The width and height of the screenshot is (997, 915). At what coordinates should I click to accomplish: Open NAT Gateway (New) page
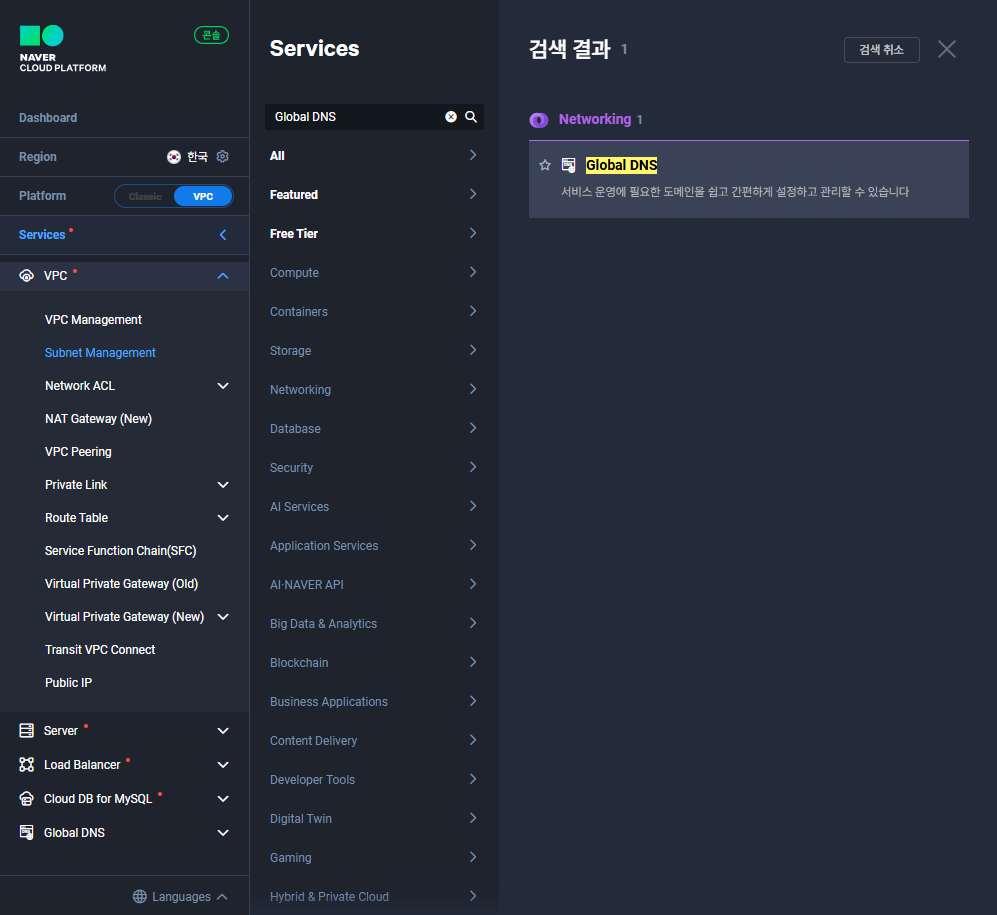tap(99, 419)
